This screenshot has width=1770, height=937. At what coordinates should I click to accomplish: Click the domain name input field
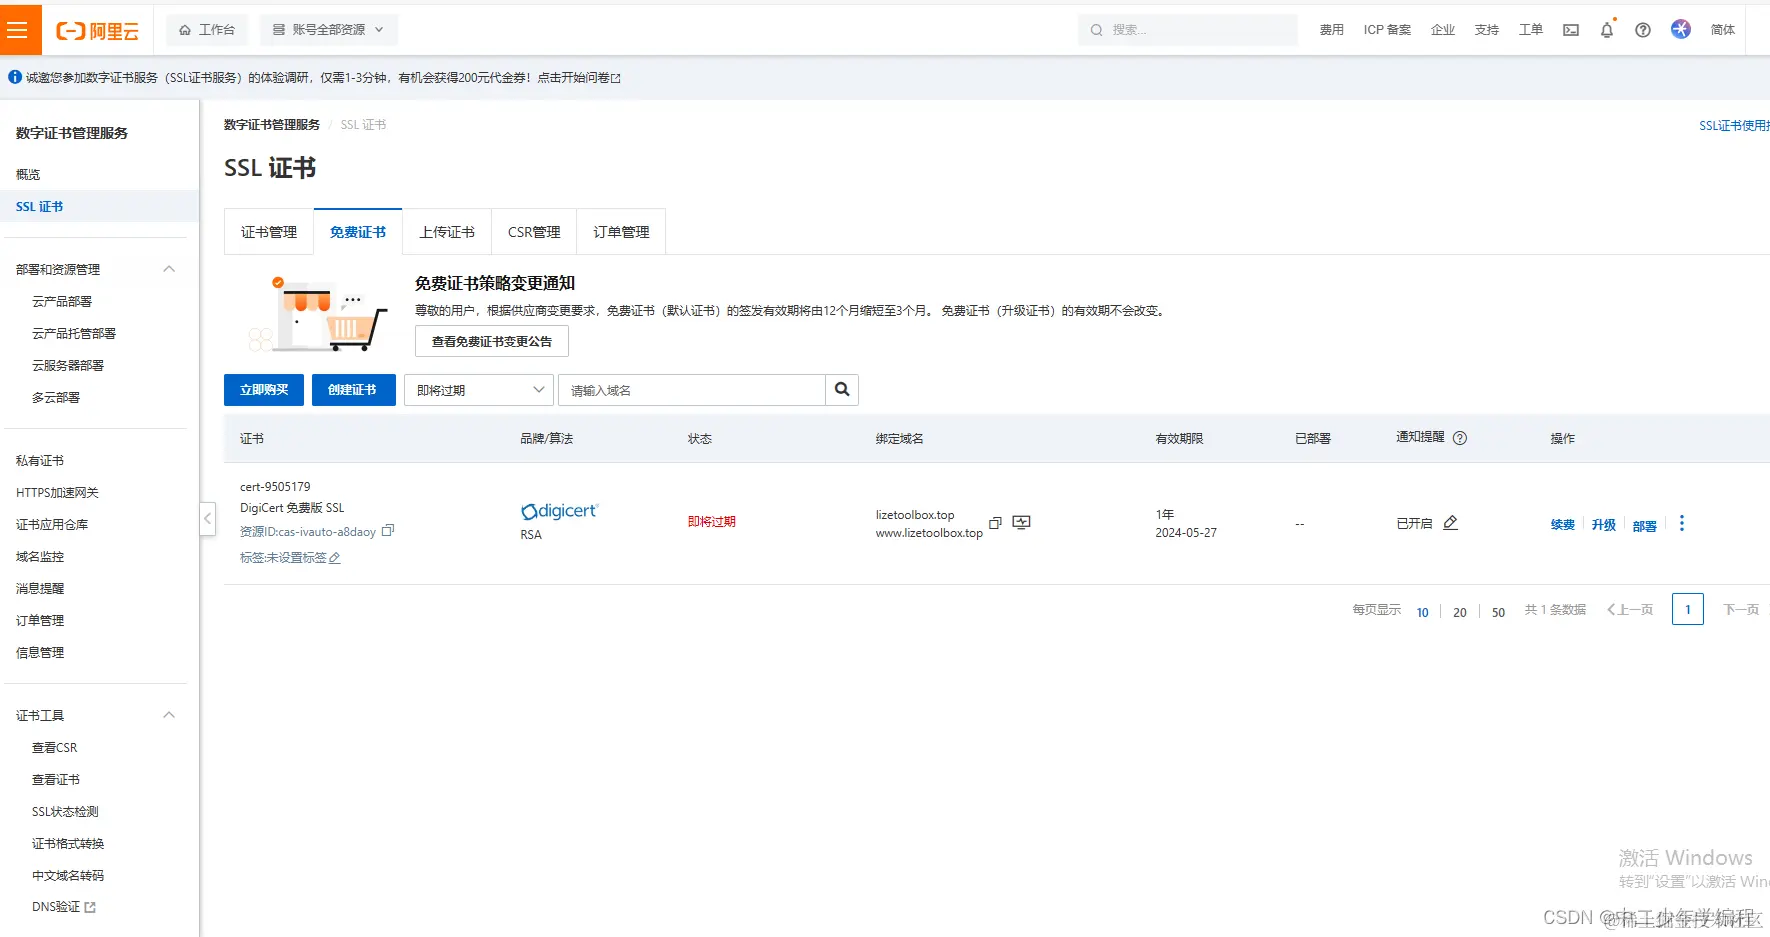692,389
